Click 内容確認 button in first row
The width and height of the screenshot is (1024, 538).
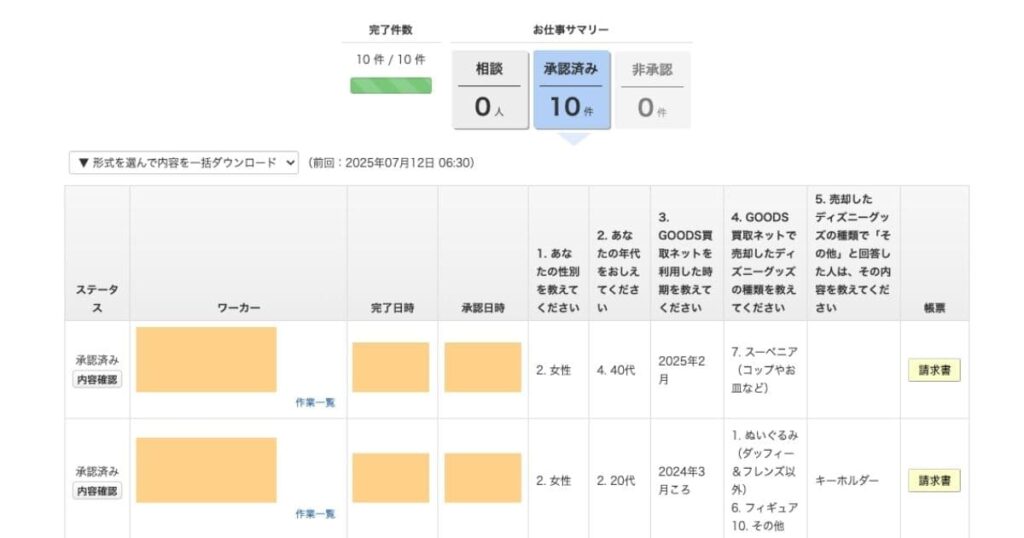point(97,379)
